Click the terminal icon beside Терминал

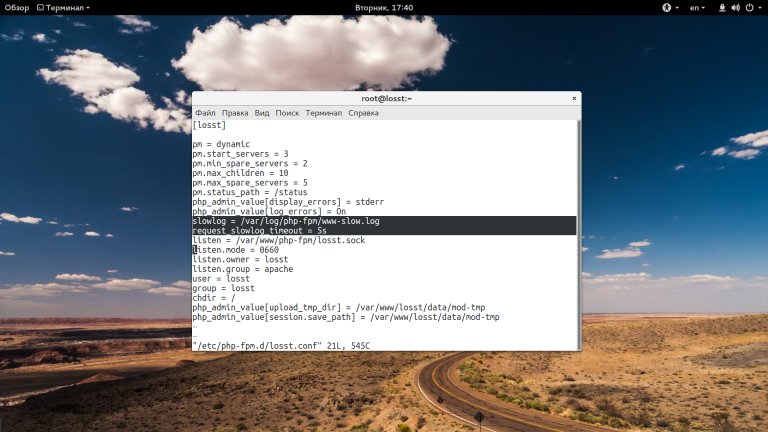(40, 7)
